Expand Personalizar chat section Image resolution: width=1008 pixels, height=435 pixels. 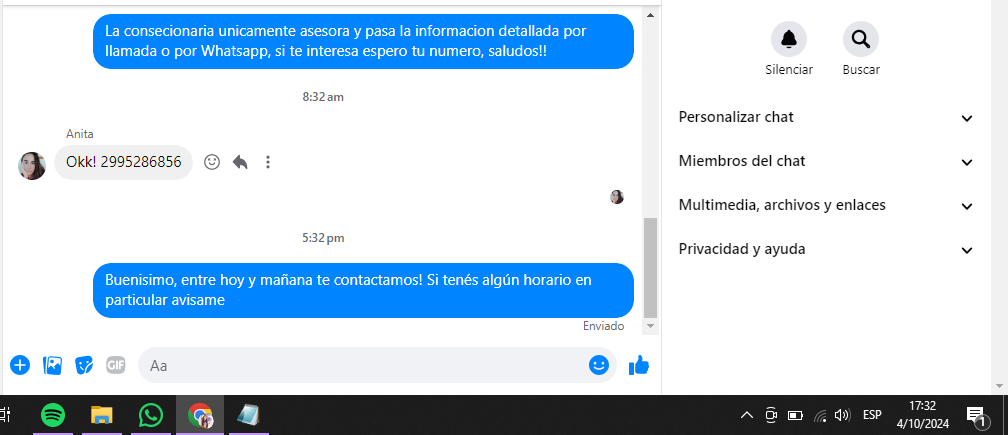coord(826,118)
